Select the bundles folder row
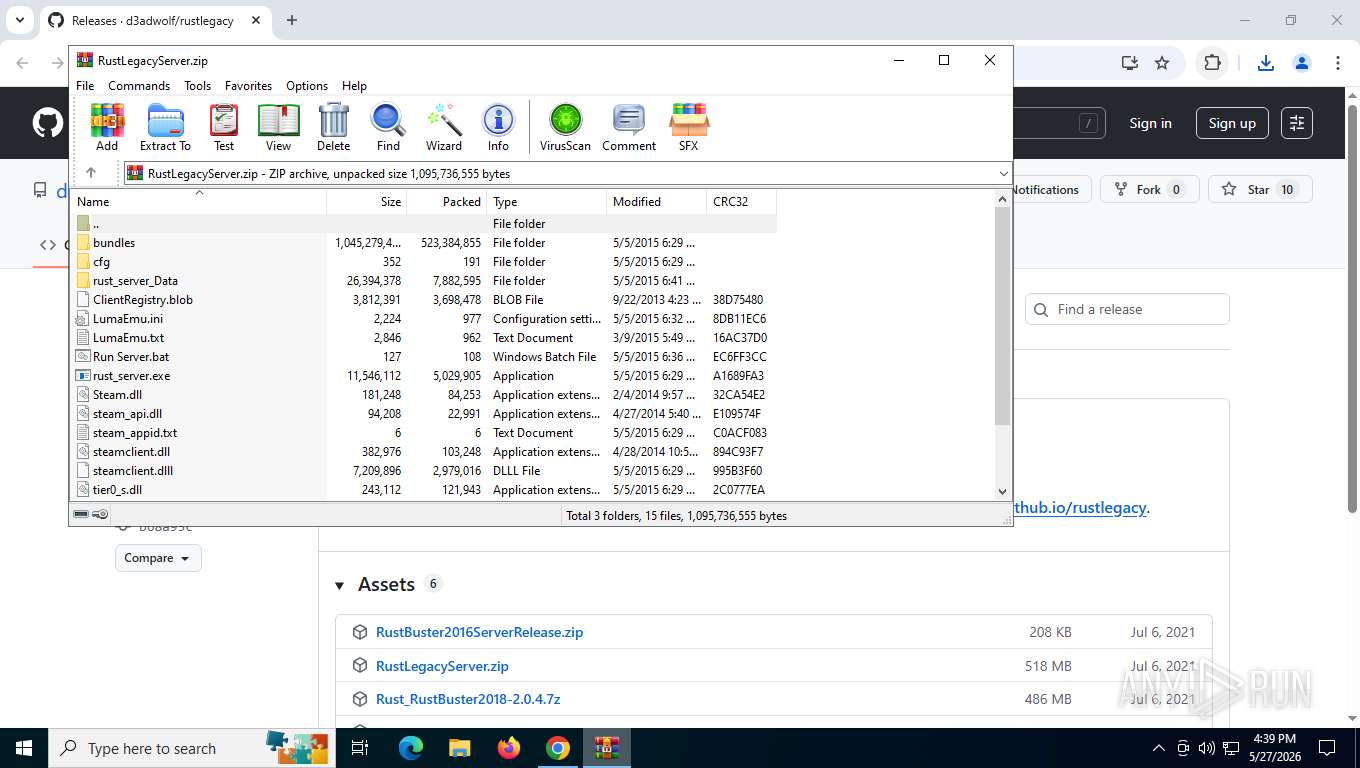 pos(424,243)
